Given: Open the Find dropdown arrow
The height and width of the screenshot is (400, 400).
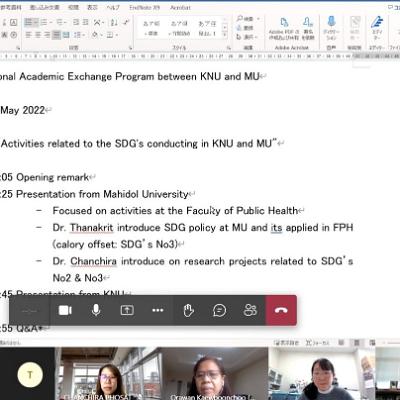Looking at the screenshot, I should point(258,19).
